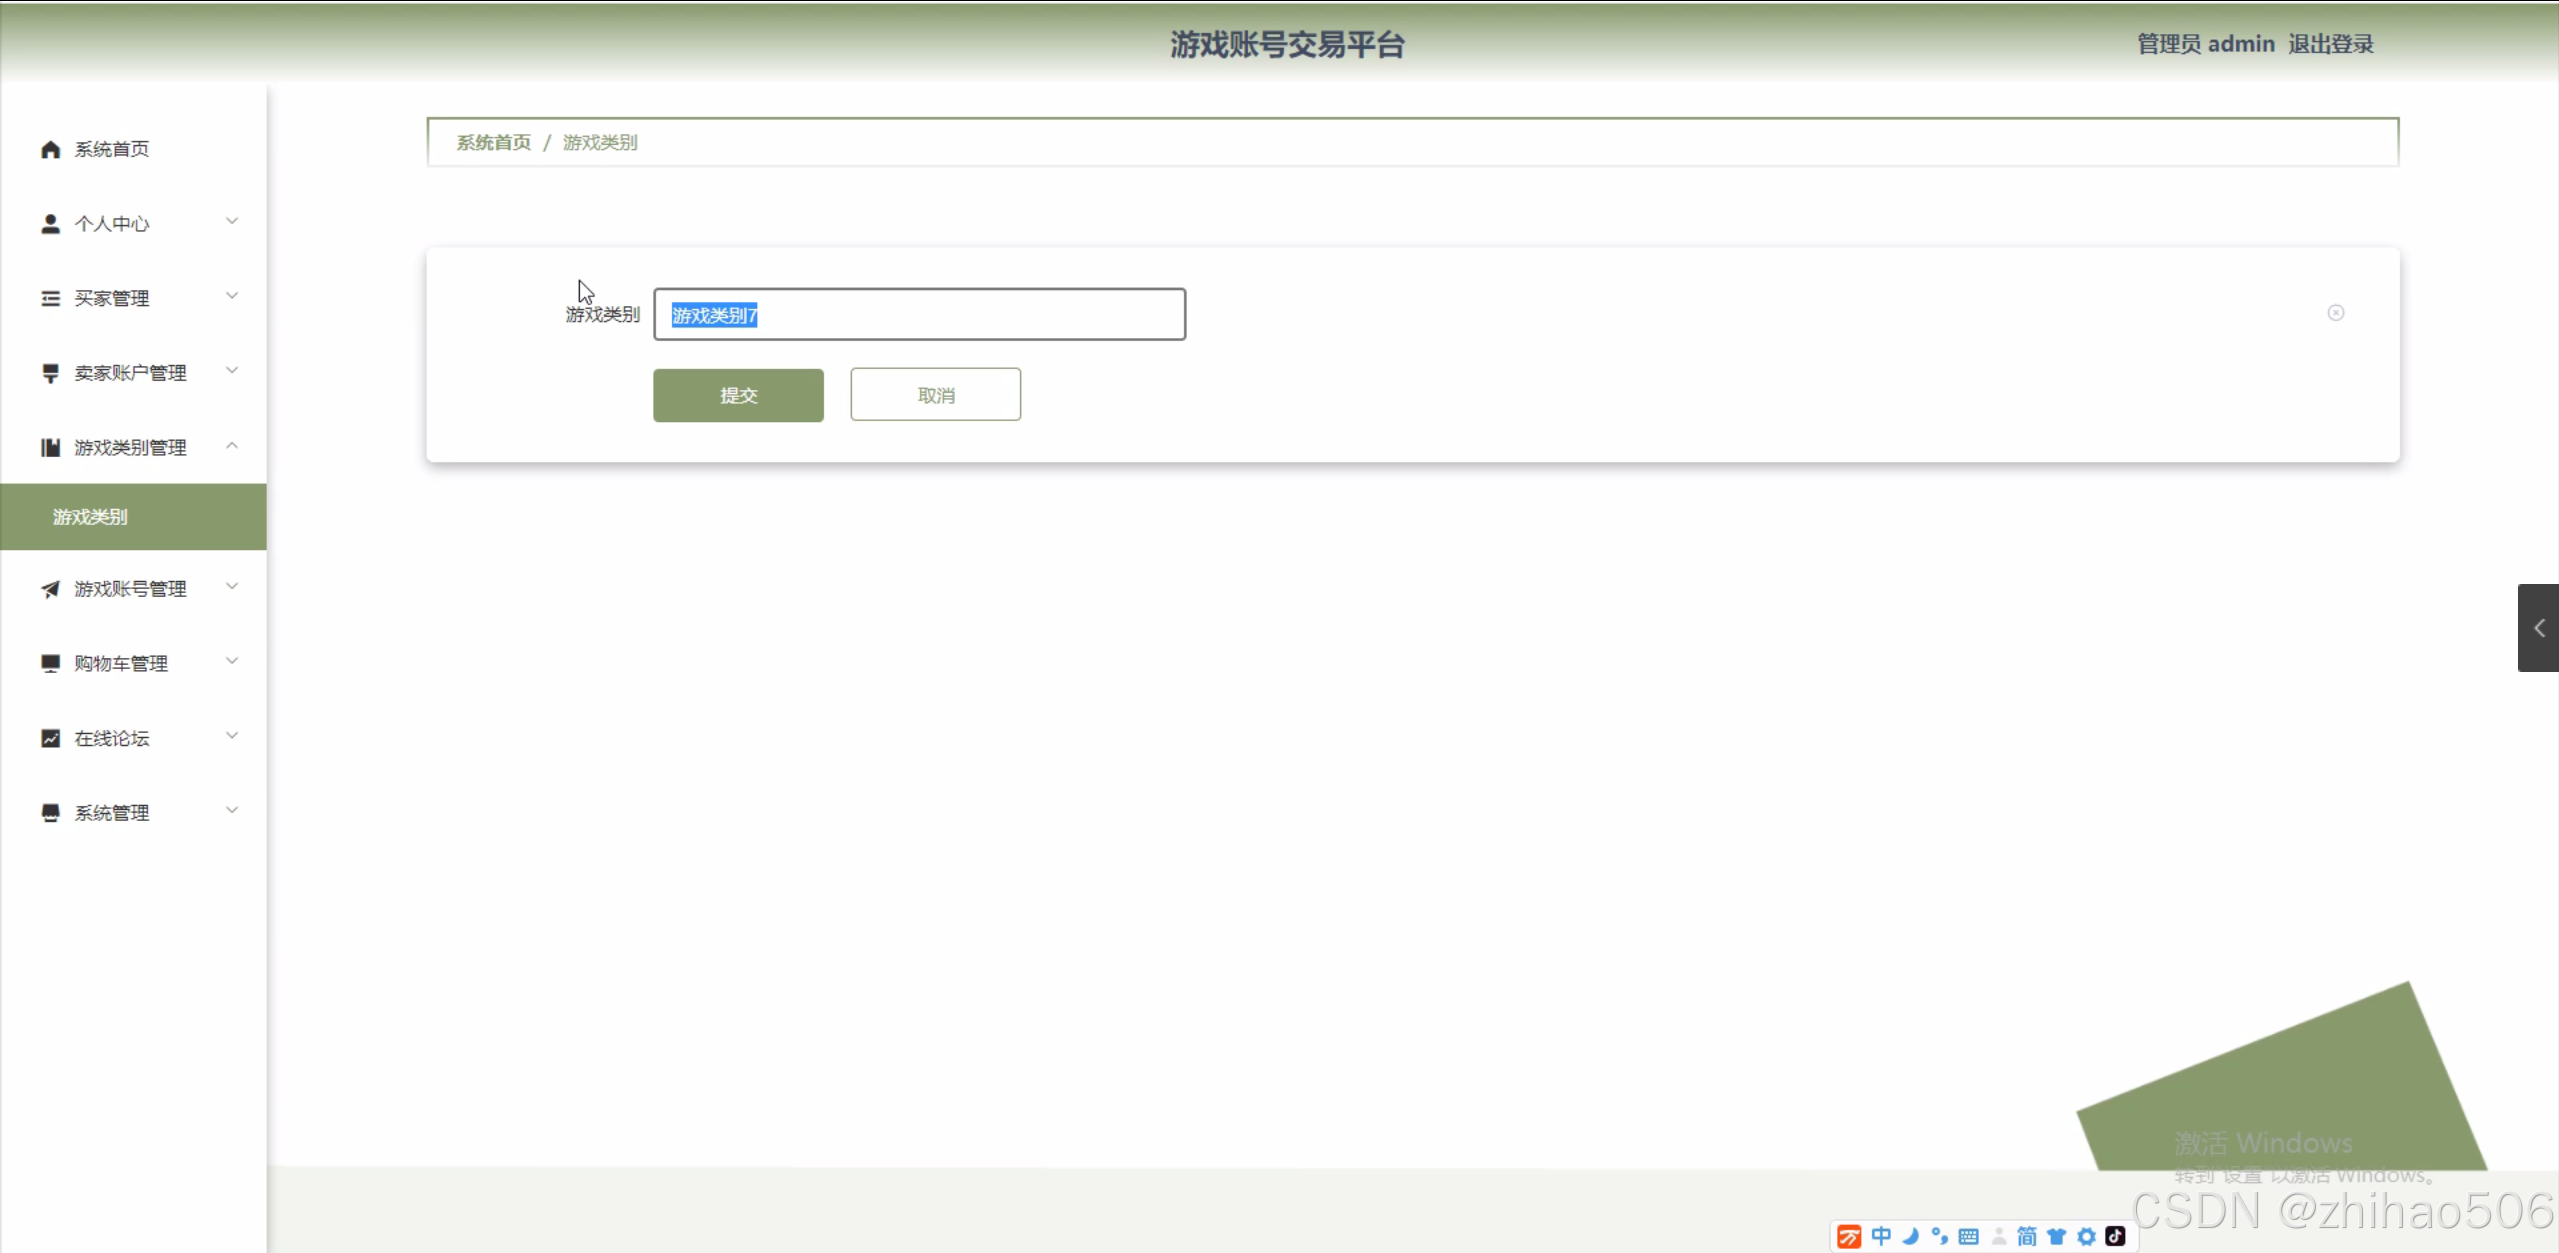2559x1253 pixels.
Task: Click the home icon beside 系统首页
Action: pos(50,150)
